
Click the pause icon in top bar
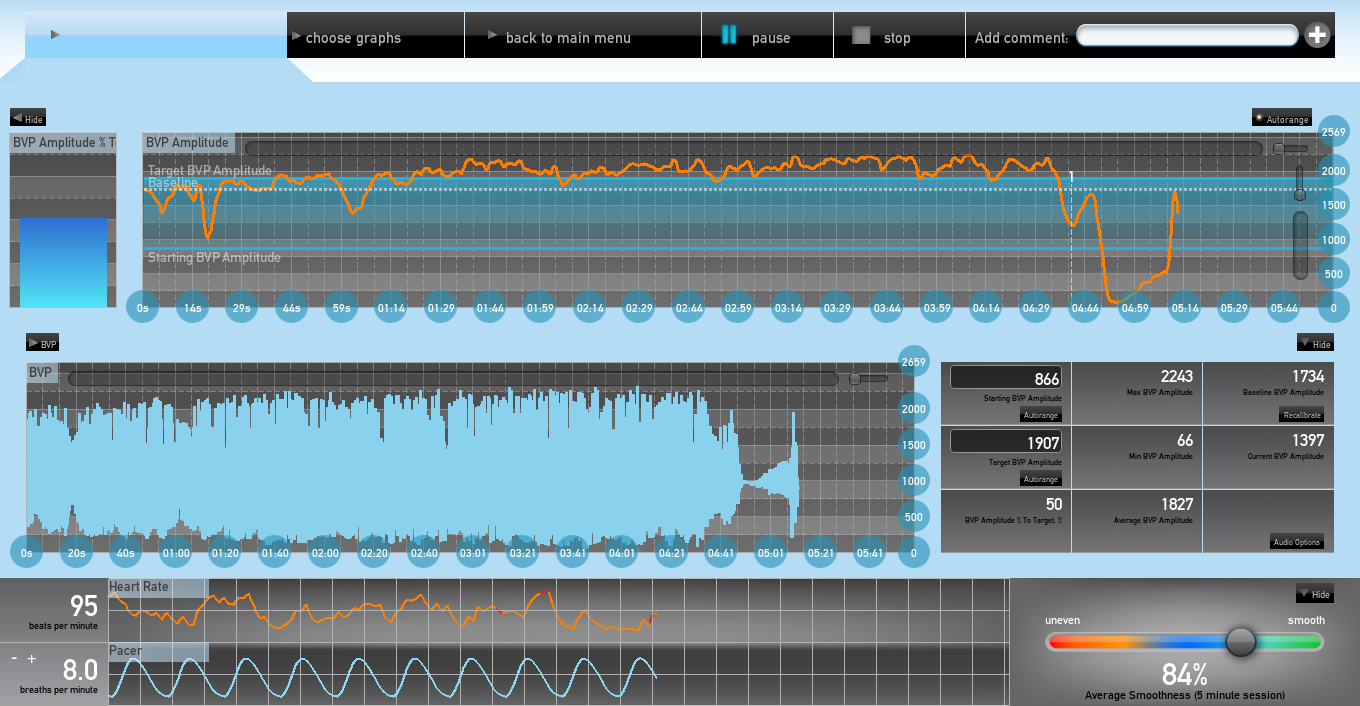coord(729,36)
